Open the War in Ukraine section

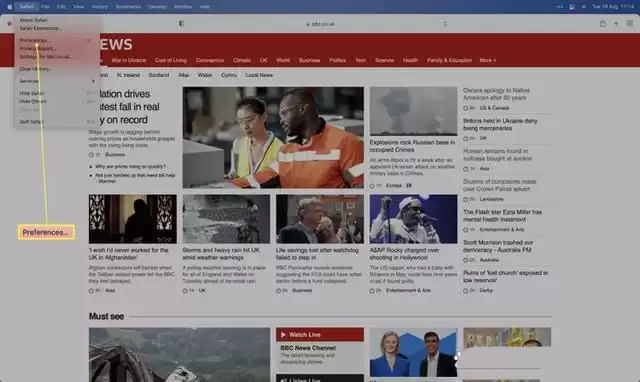coord(129,60)
